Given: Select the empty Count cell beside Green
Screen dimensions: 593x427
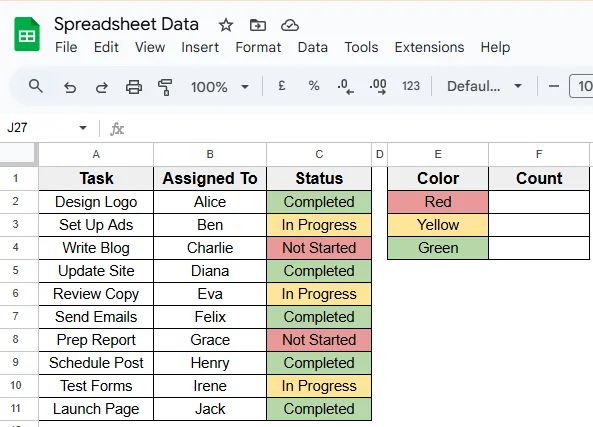Looking at the screenshot, I should (539, 248).
